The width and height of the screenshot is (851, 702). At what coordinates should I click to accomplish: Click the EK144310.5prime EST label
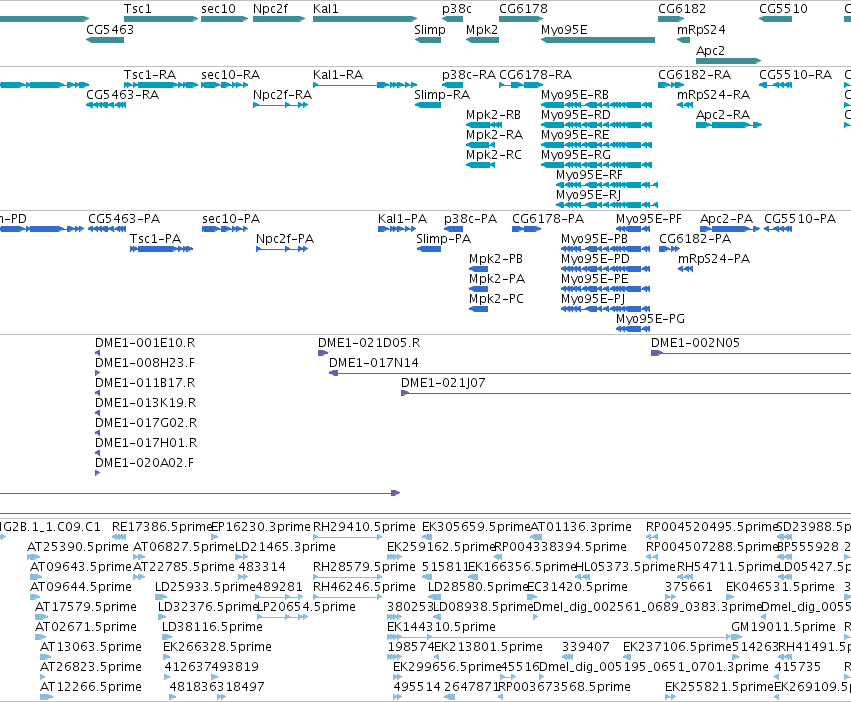tap(441, 627)
